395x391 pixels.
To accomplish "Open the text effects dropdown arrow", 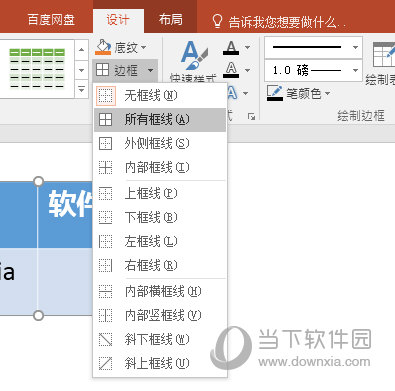I will pyautogui.click(x=246, y=93).
